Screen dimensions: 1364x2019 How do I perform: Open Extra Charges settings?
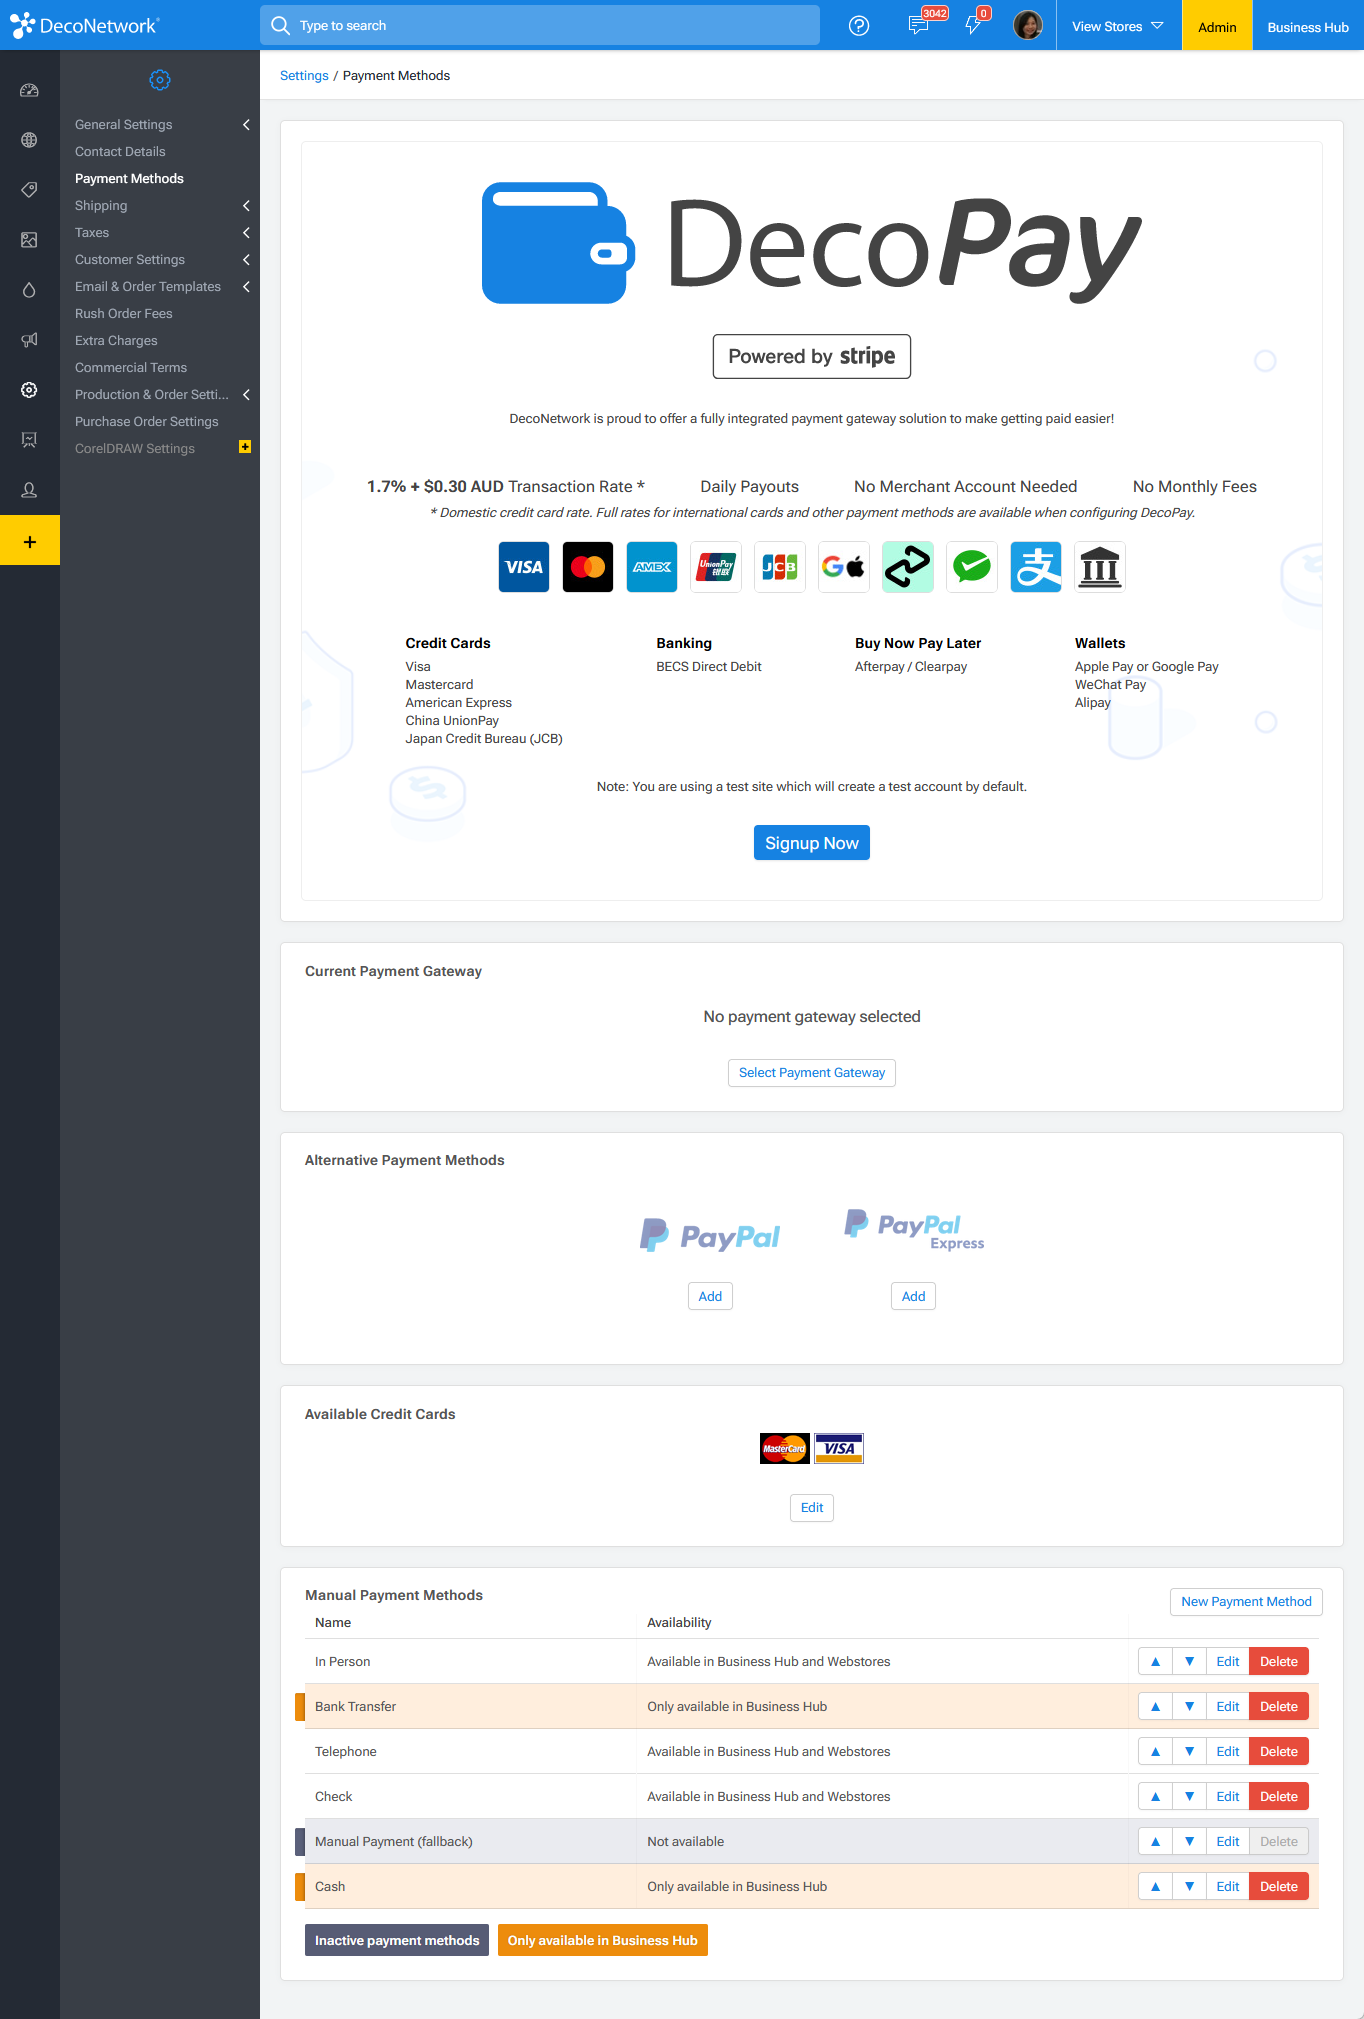[116, 340]
